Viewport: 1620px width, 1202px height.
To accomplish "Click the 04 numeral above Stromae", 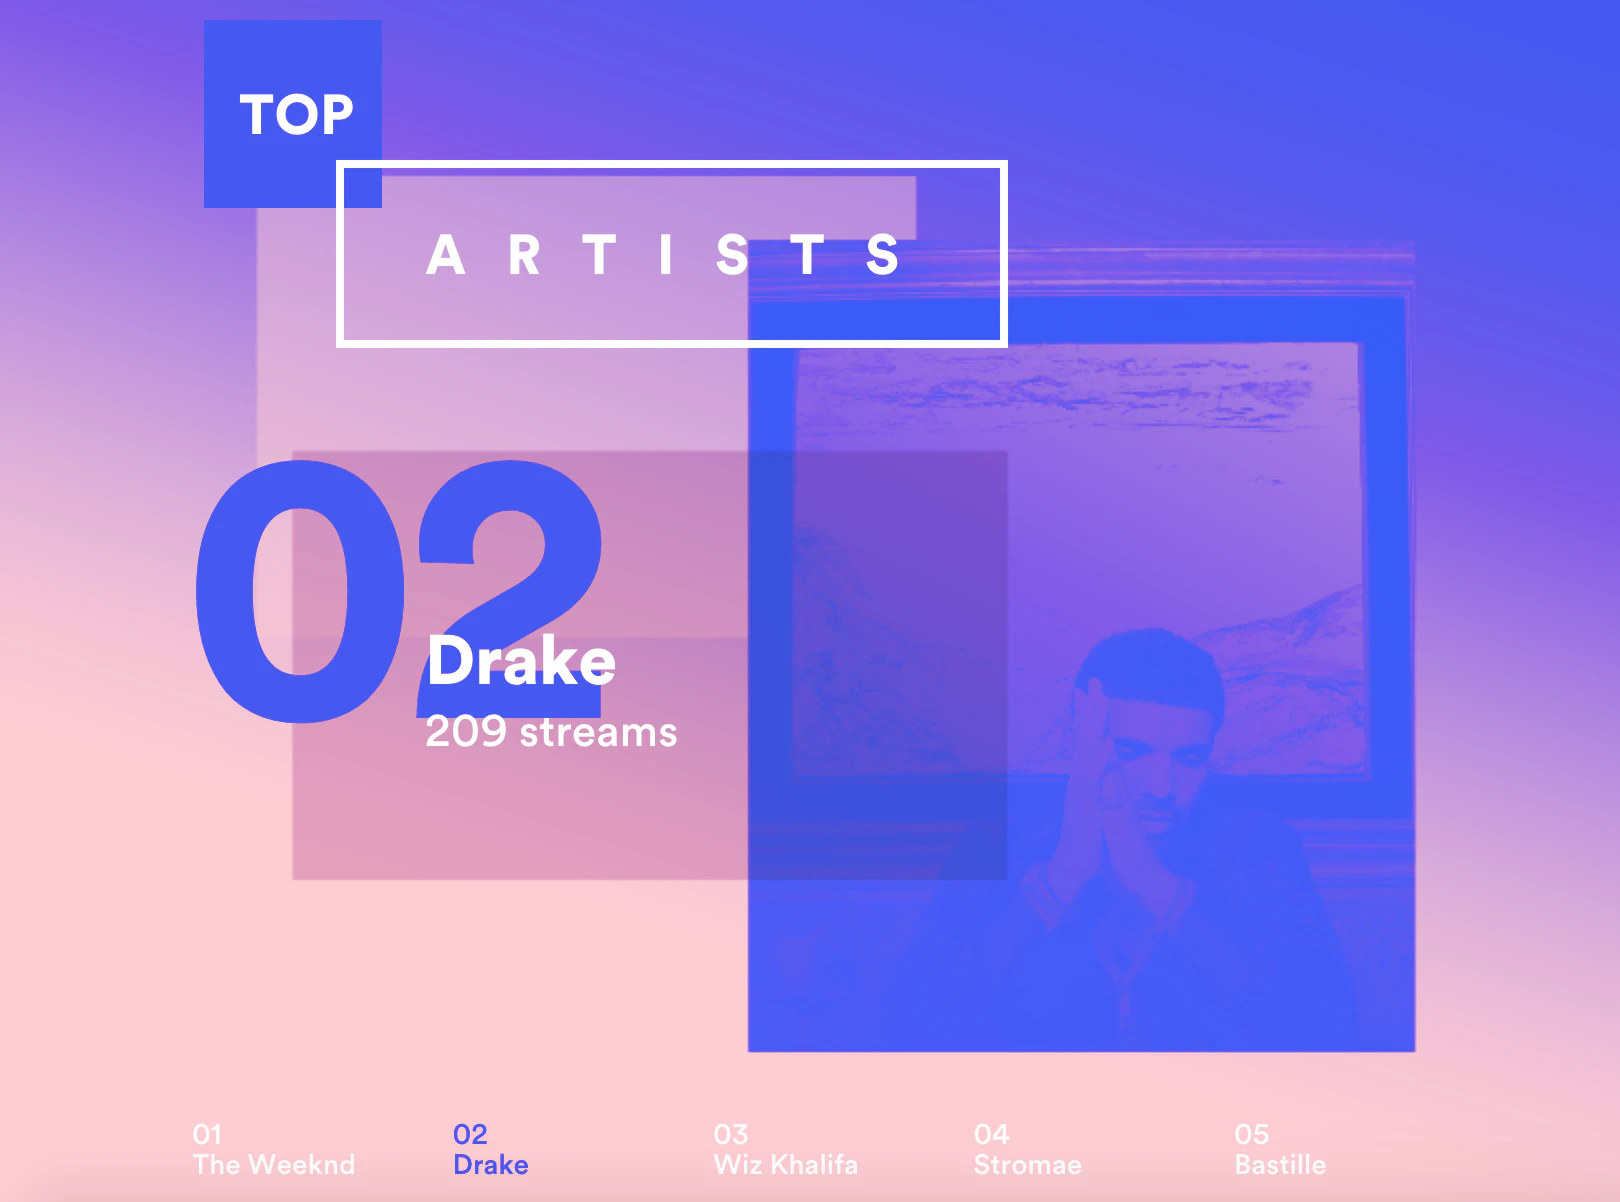I will (x=991, y=1133).
